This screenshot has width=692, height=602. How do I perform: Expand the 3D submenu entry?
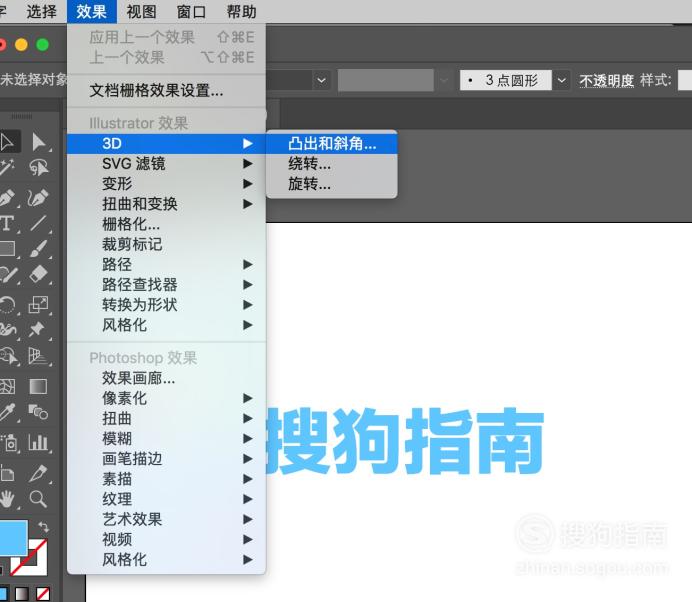(x=166, y=143)
